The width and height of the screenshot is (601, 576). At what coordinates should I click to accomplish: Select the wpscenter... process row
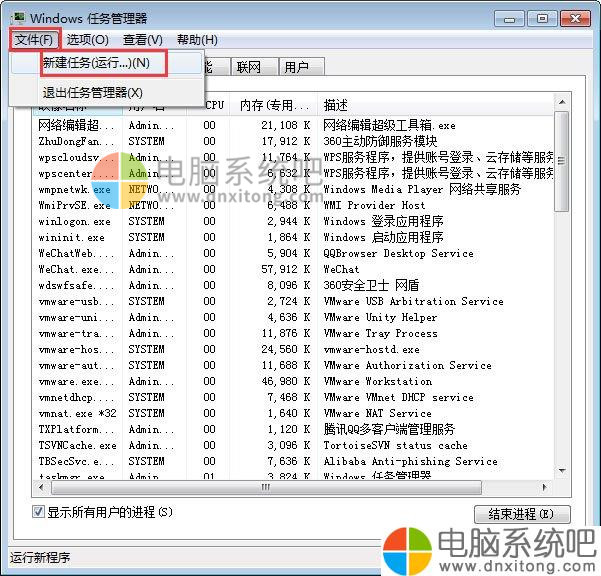(x=293, y=174)
